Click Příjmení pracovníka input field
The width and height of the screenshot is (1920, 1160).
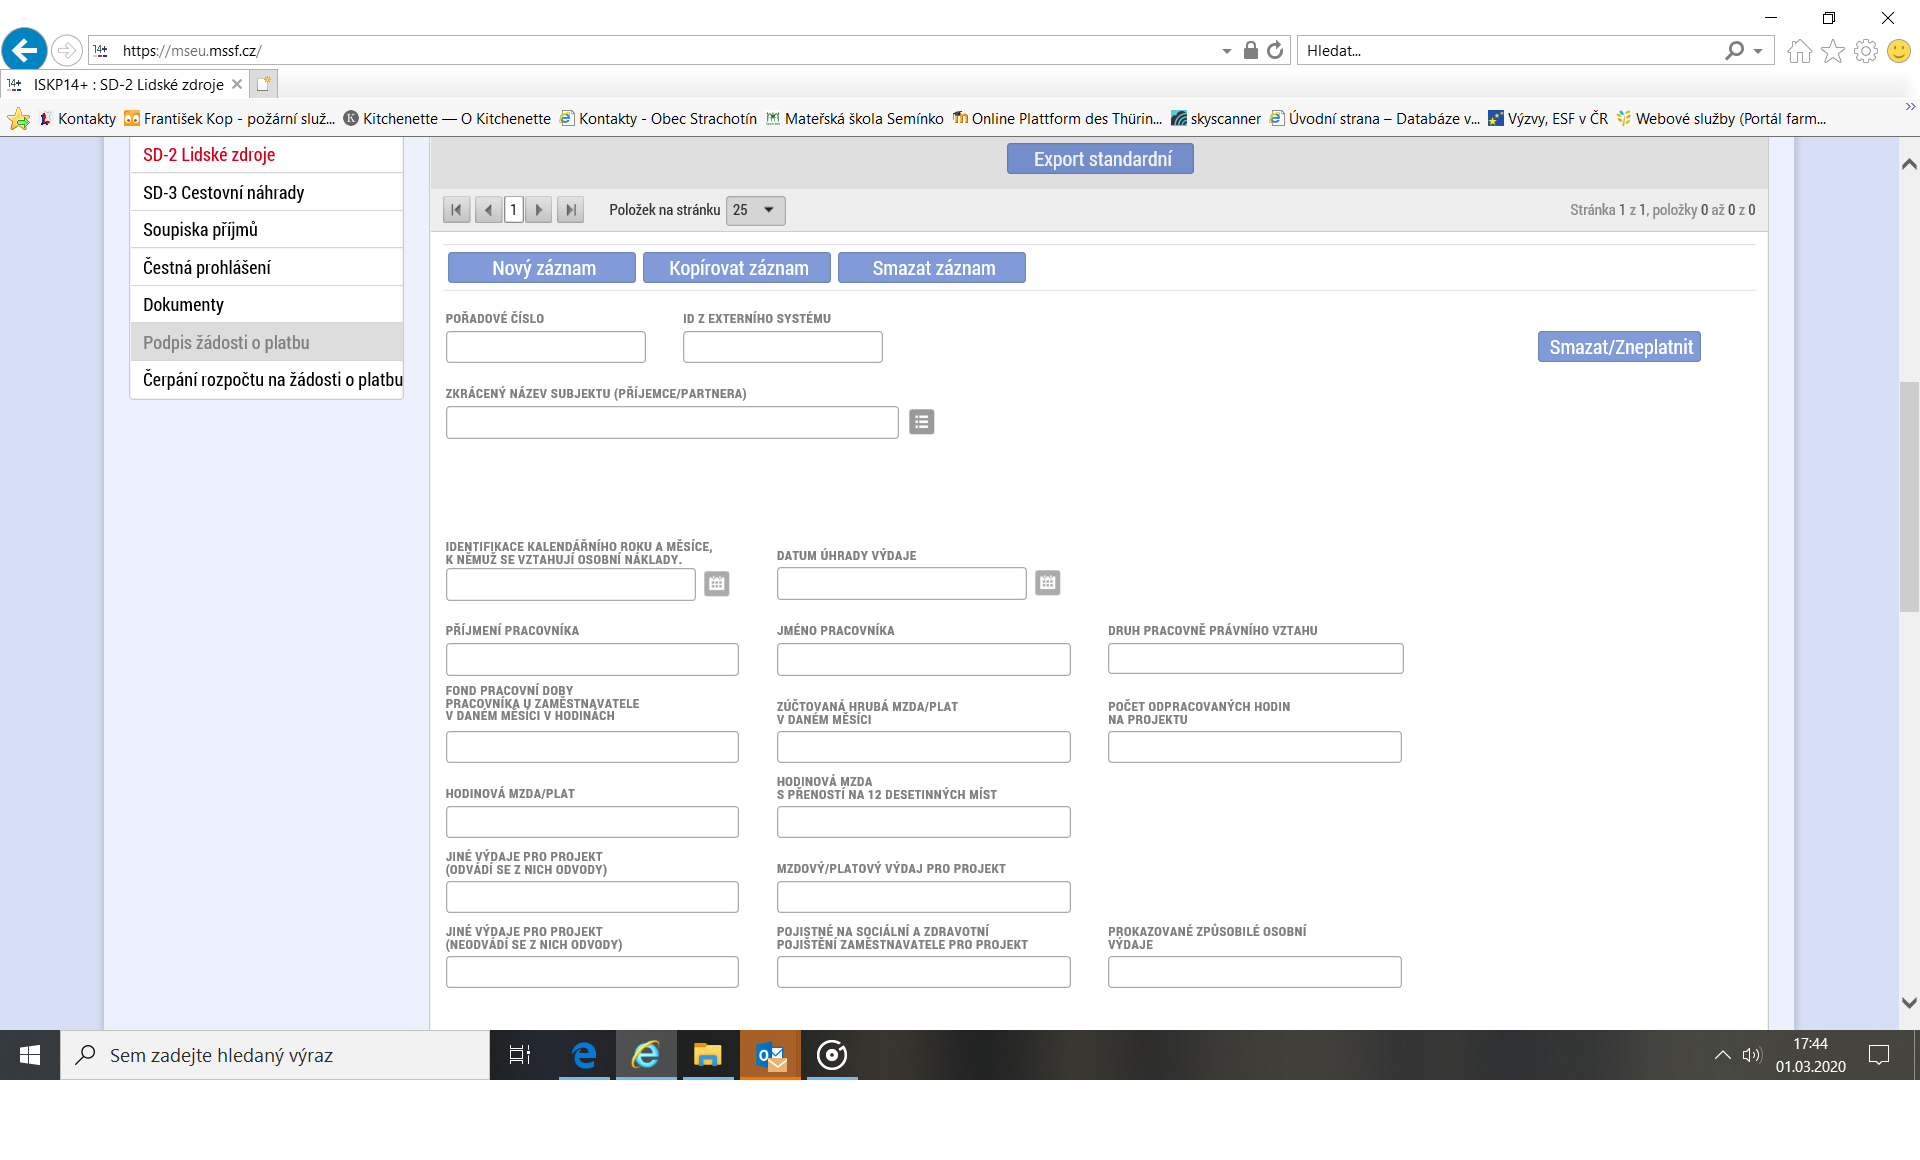[x=592, y=660]
